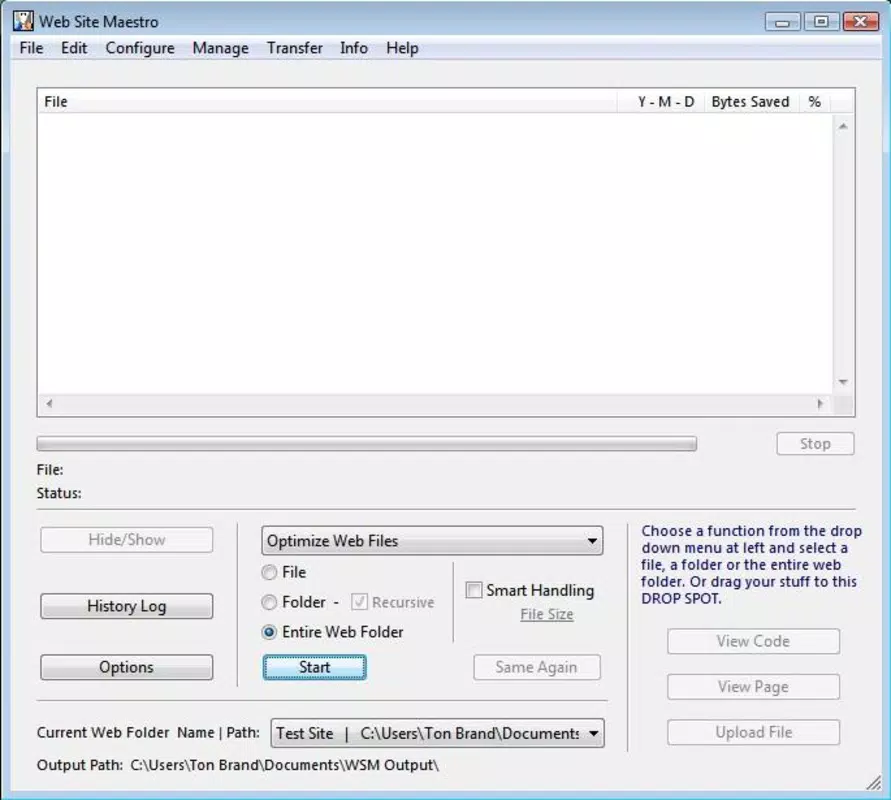Click the progress bar above File label
This screenshot has width=891, height=800.
(x=367, y=444)
